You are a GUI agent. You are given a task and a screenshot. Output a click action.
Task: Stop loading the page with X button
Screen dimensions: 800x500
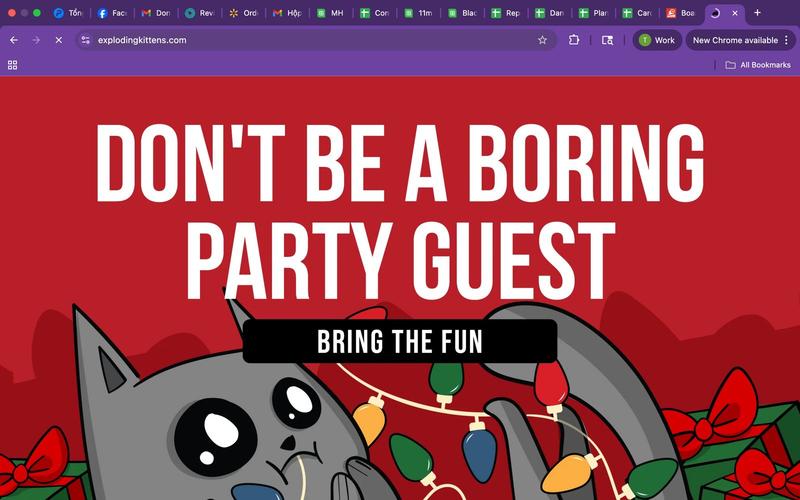click(x=58, y=40)
